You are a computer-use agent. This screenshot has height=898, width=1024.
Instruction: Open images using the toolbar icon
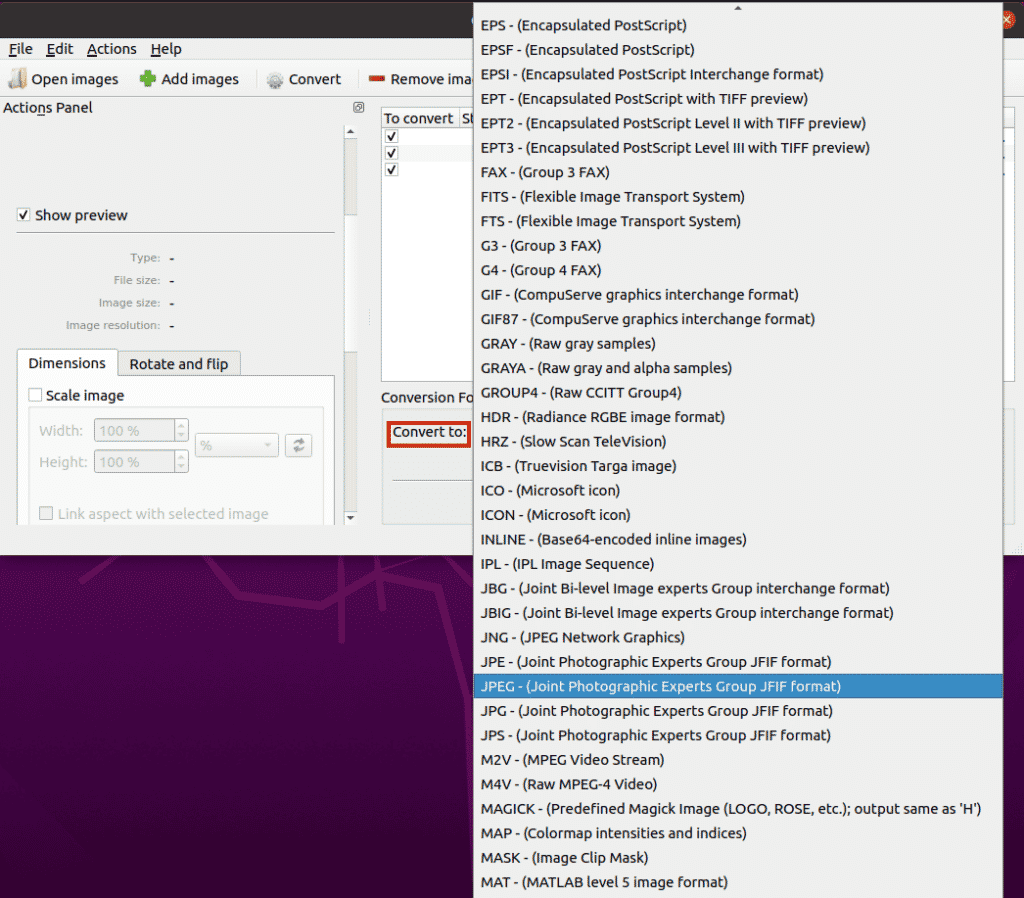(x=17, y=78)
